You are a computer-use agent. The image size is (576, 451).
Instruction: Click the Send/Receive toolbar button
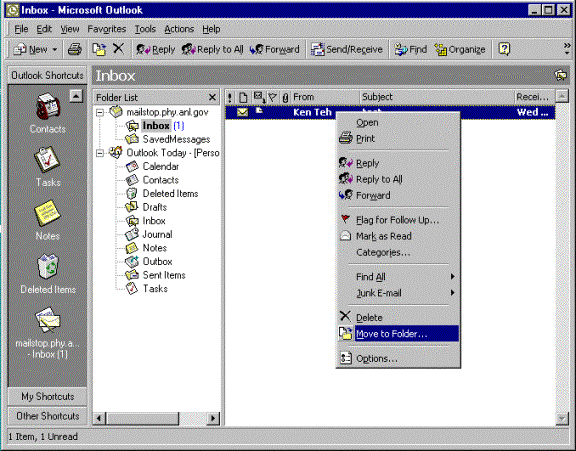click(x=347, y=49)
